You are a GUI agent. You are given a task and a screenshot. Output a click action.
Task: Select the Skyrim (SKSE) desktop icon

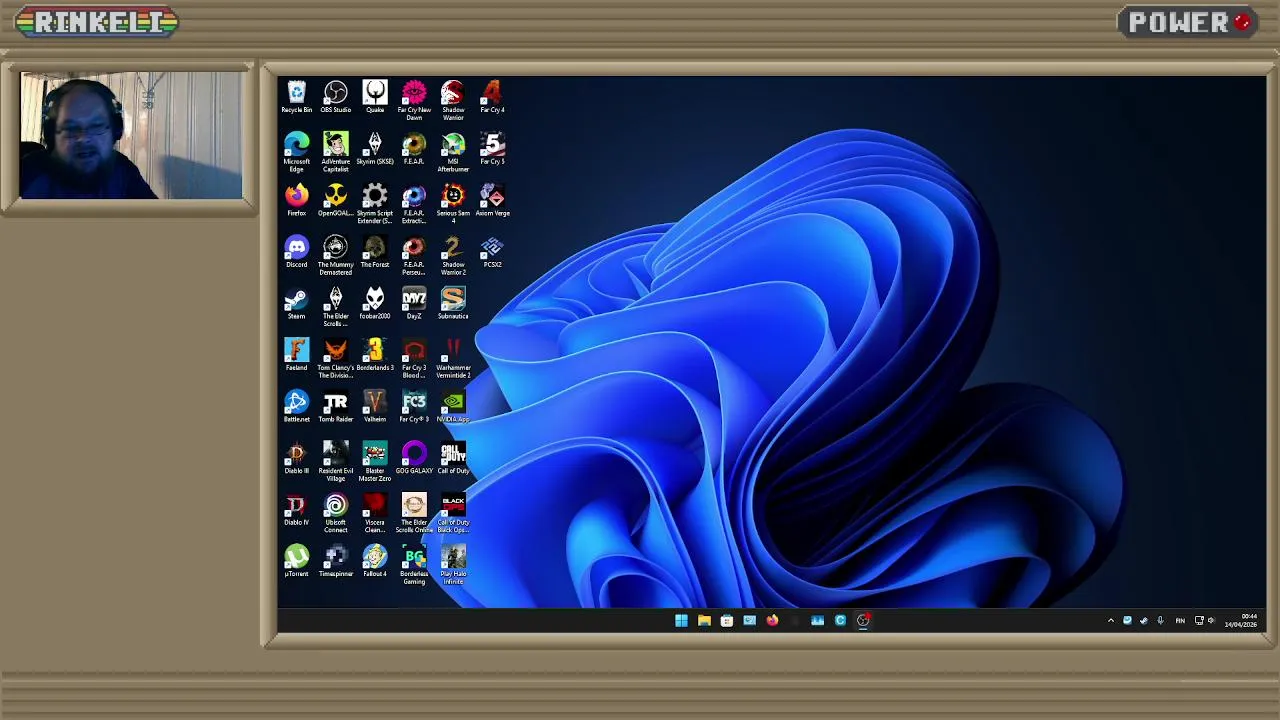tap(375, 146)
